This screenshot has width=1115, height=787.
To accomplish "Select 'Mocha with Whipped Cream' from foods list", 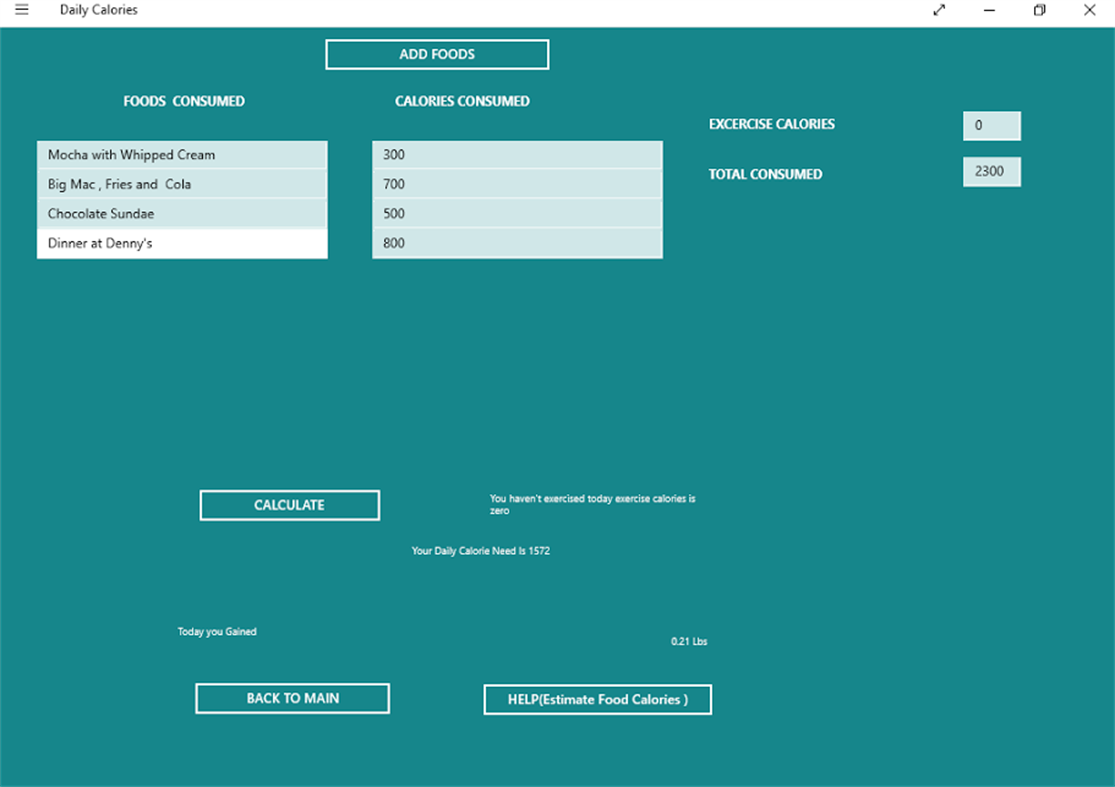I will click(182, 154).
